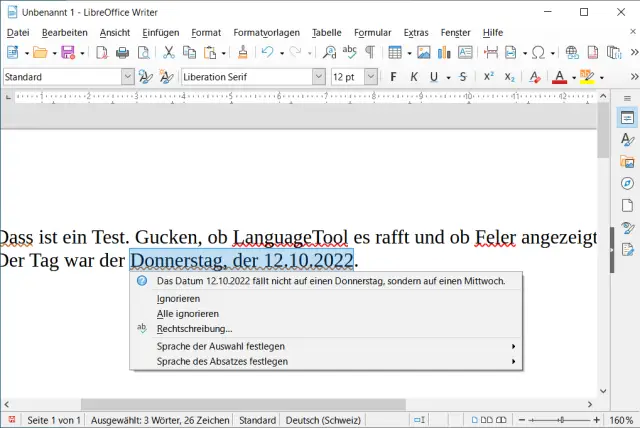Open the paragraph style dropdown
This screenshot has width=640, height=428.
(x=128, y=77)
